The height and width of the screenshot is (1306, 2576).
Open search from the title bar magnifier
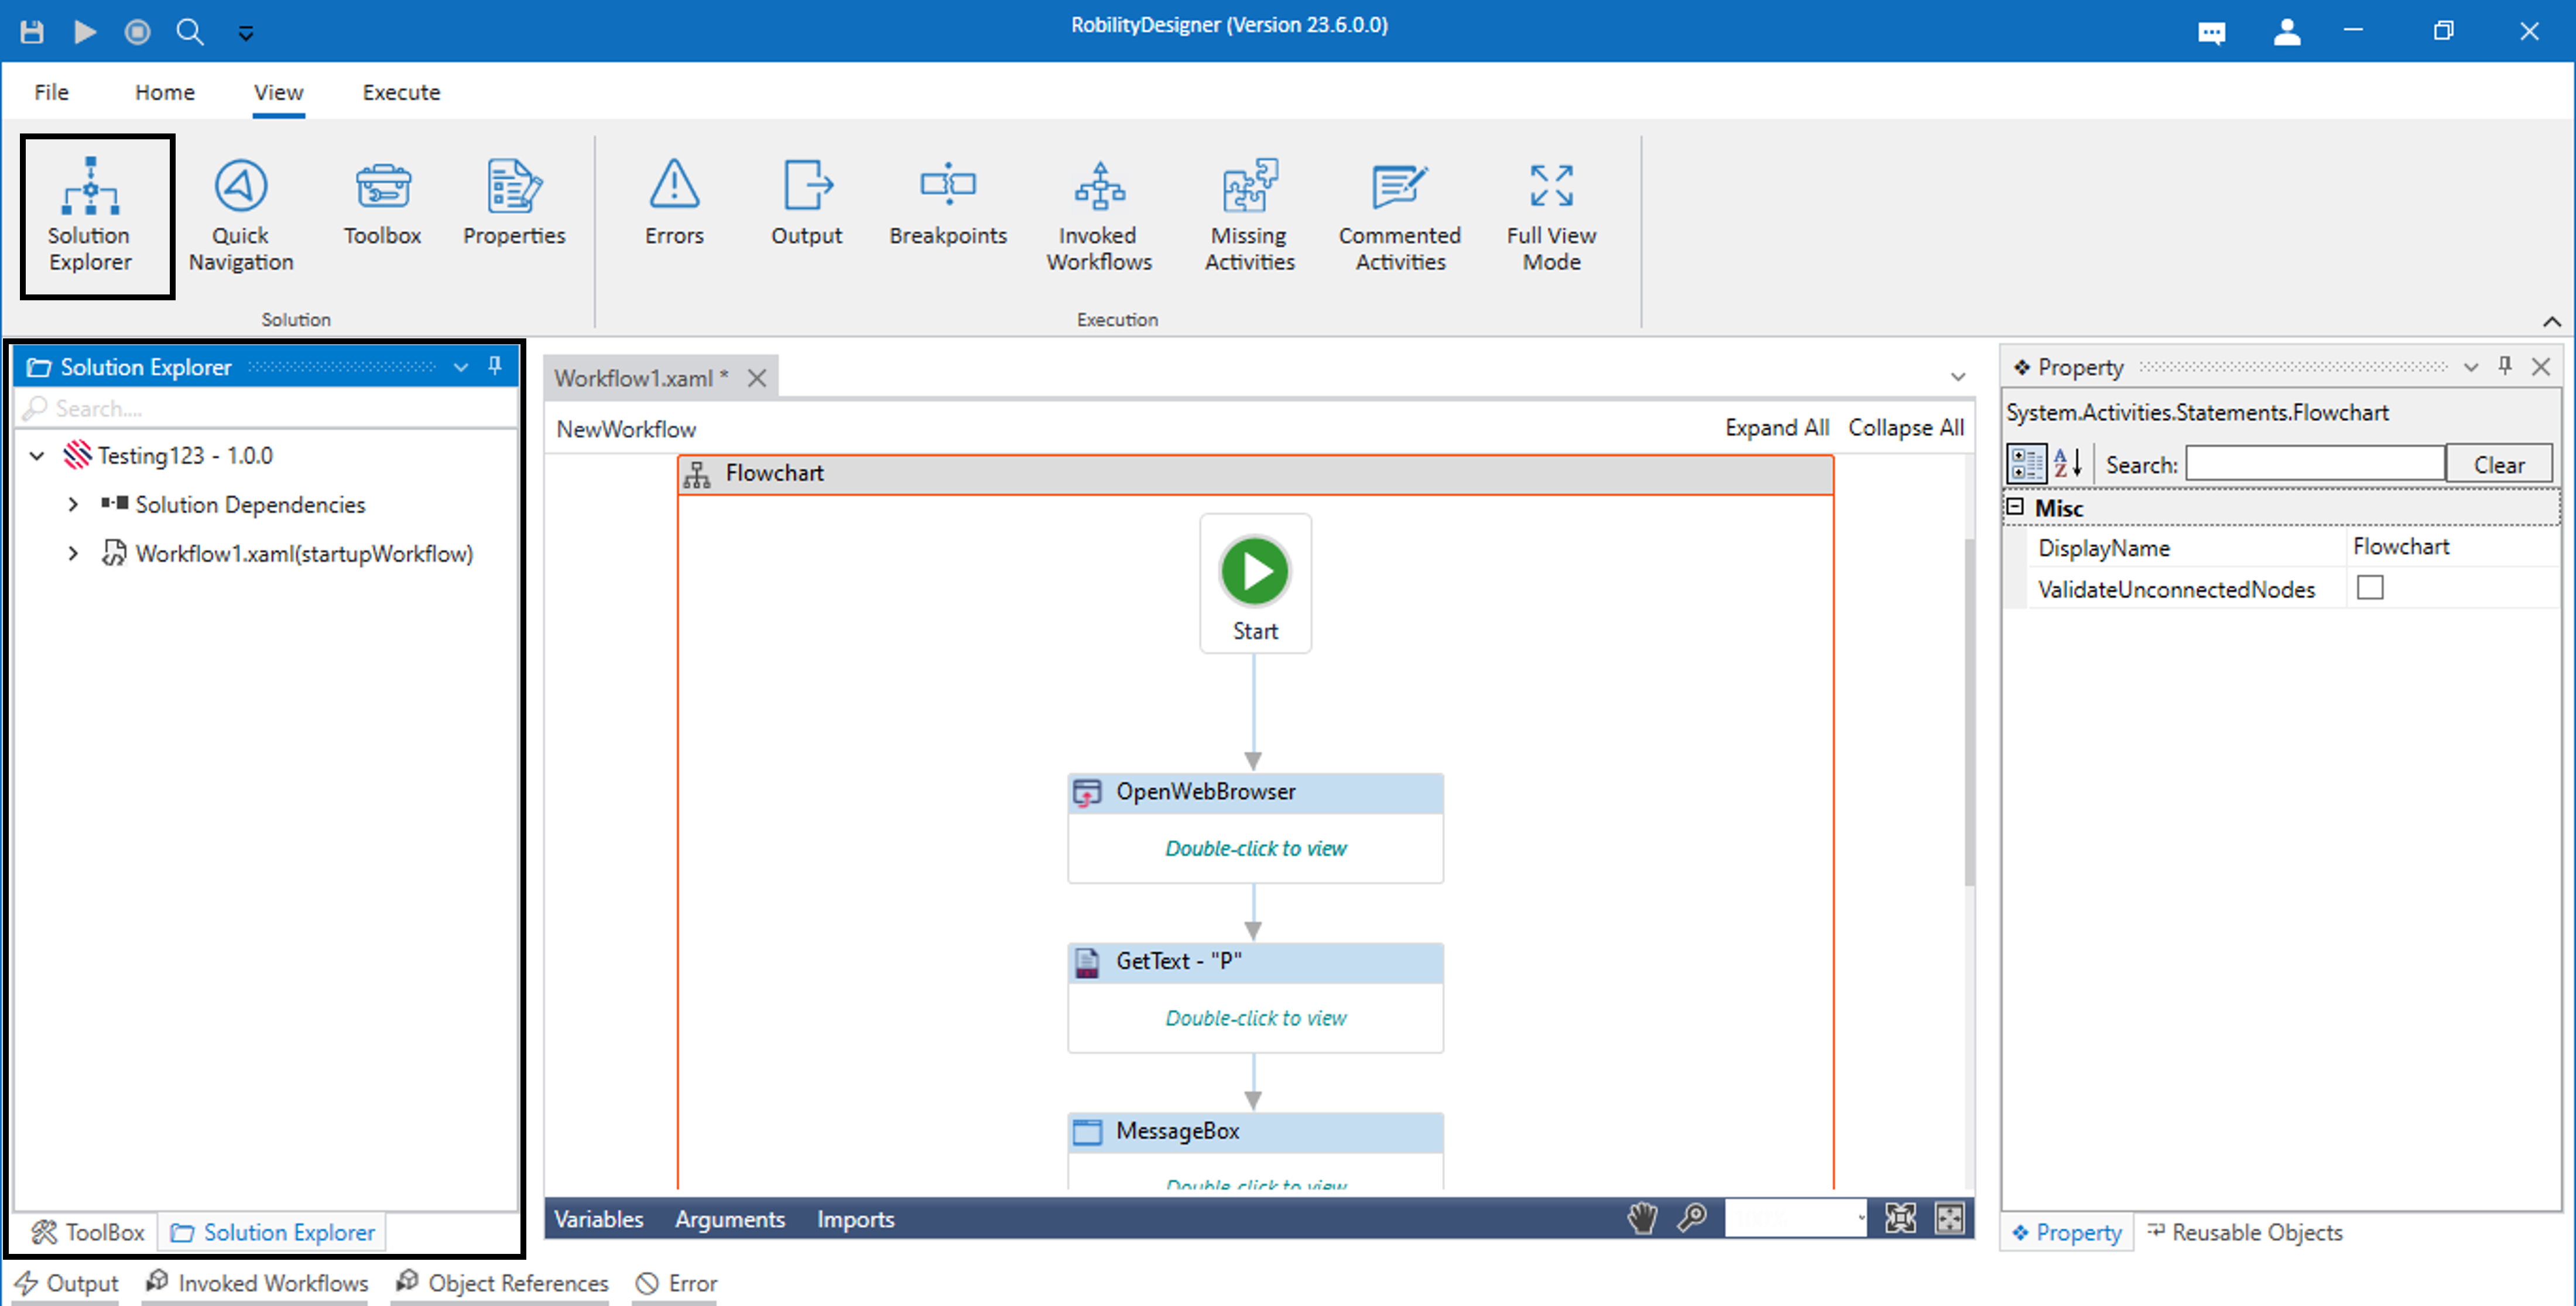(x=190, y=31)
